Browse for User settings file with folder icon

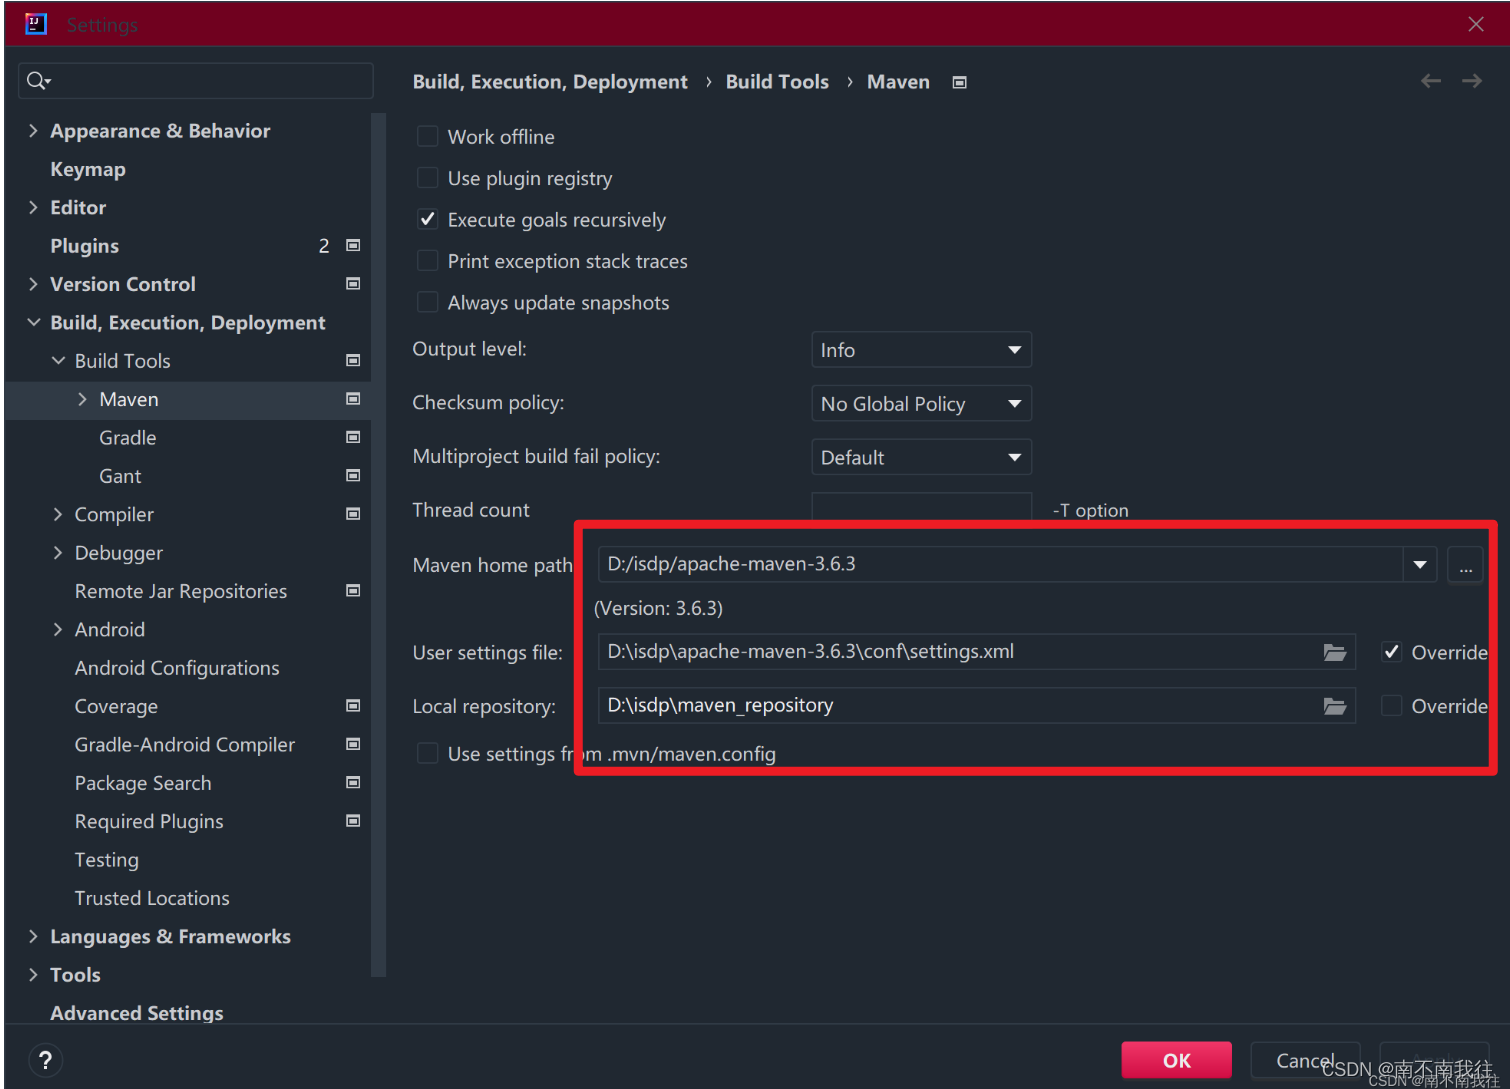point(1335,652)
